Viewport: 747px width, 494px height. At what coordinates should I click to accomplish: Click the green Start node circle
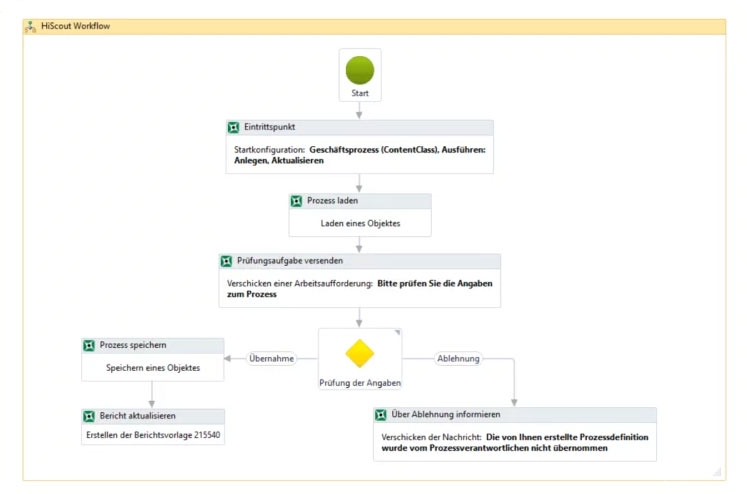click(x=360, y=70)
